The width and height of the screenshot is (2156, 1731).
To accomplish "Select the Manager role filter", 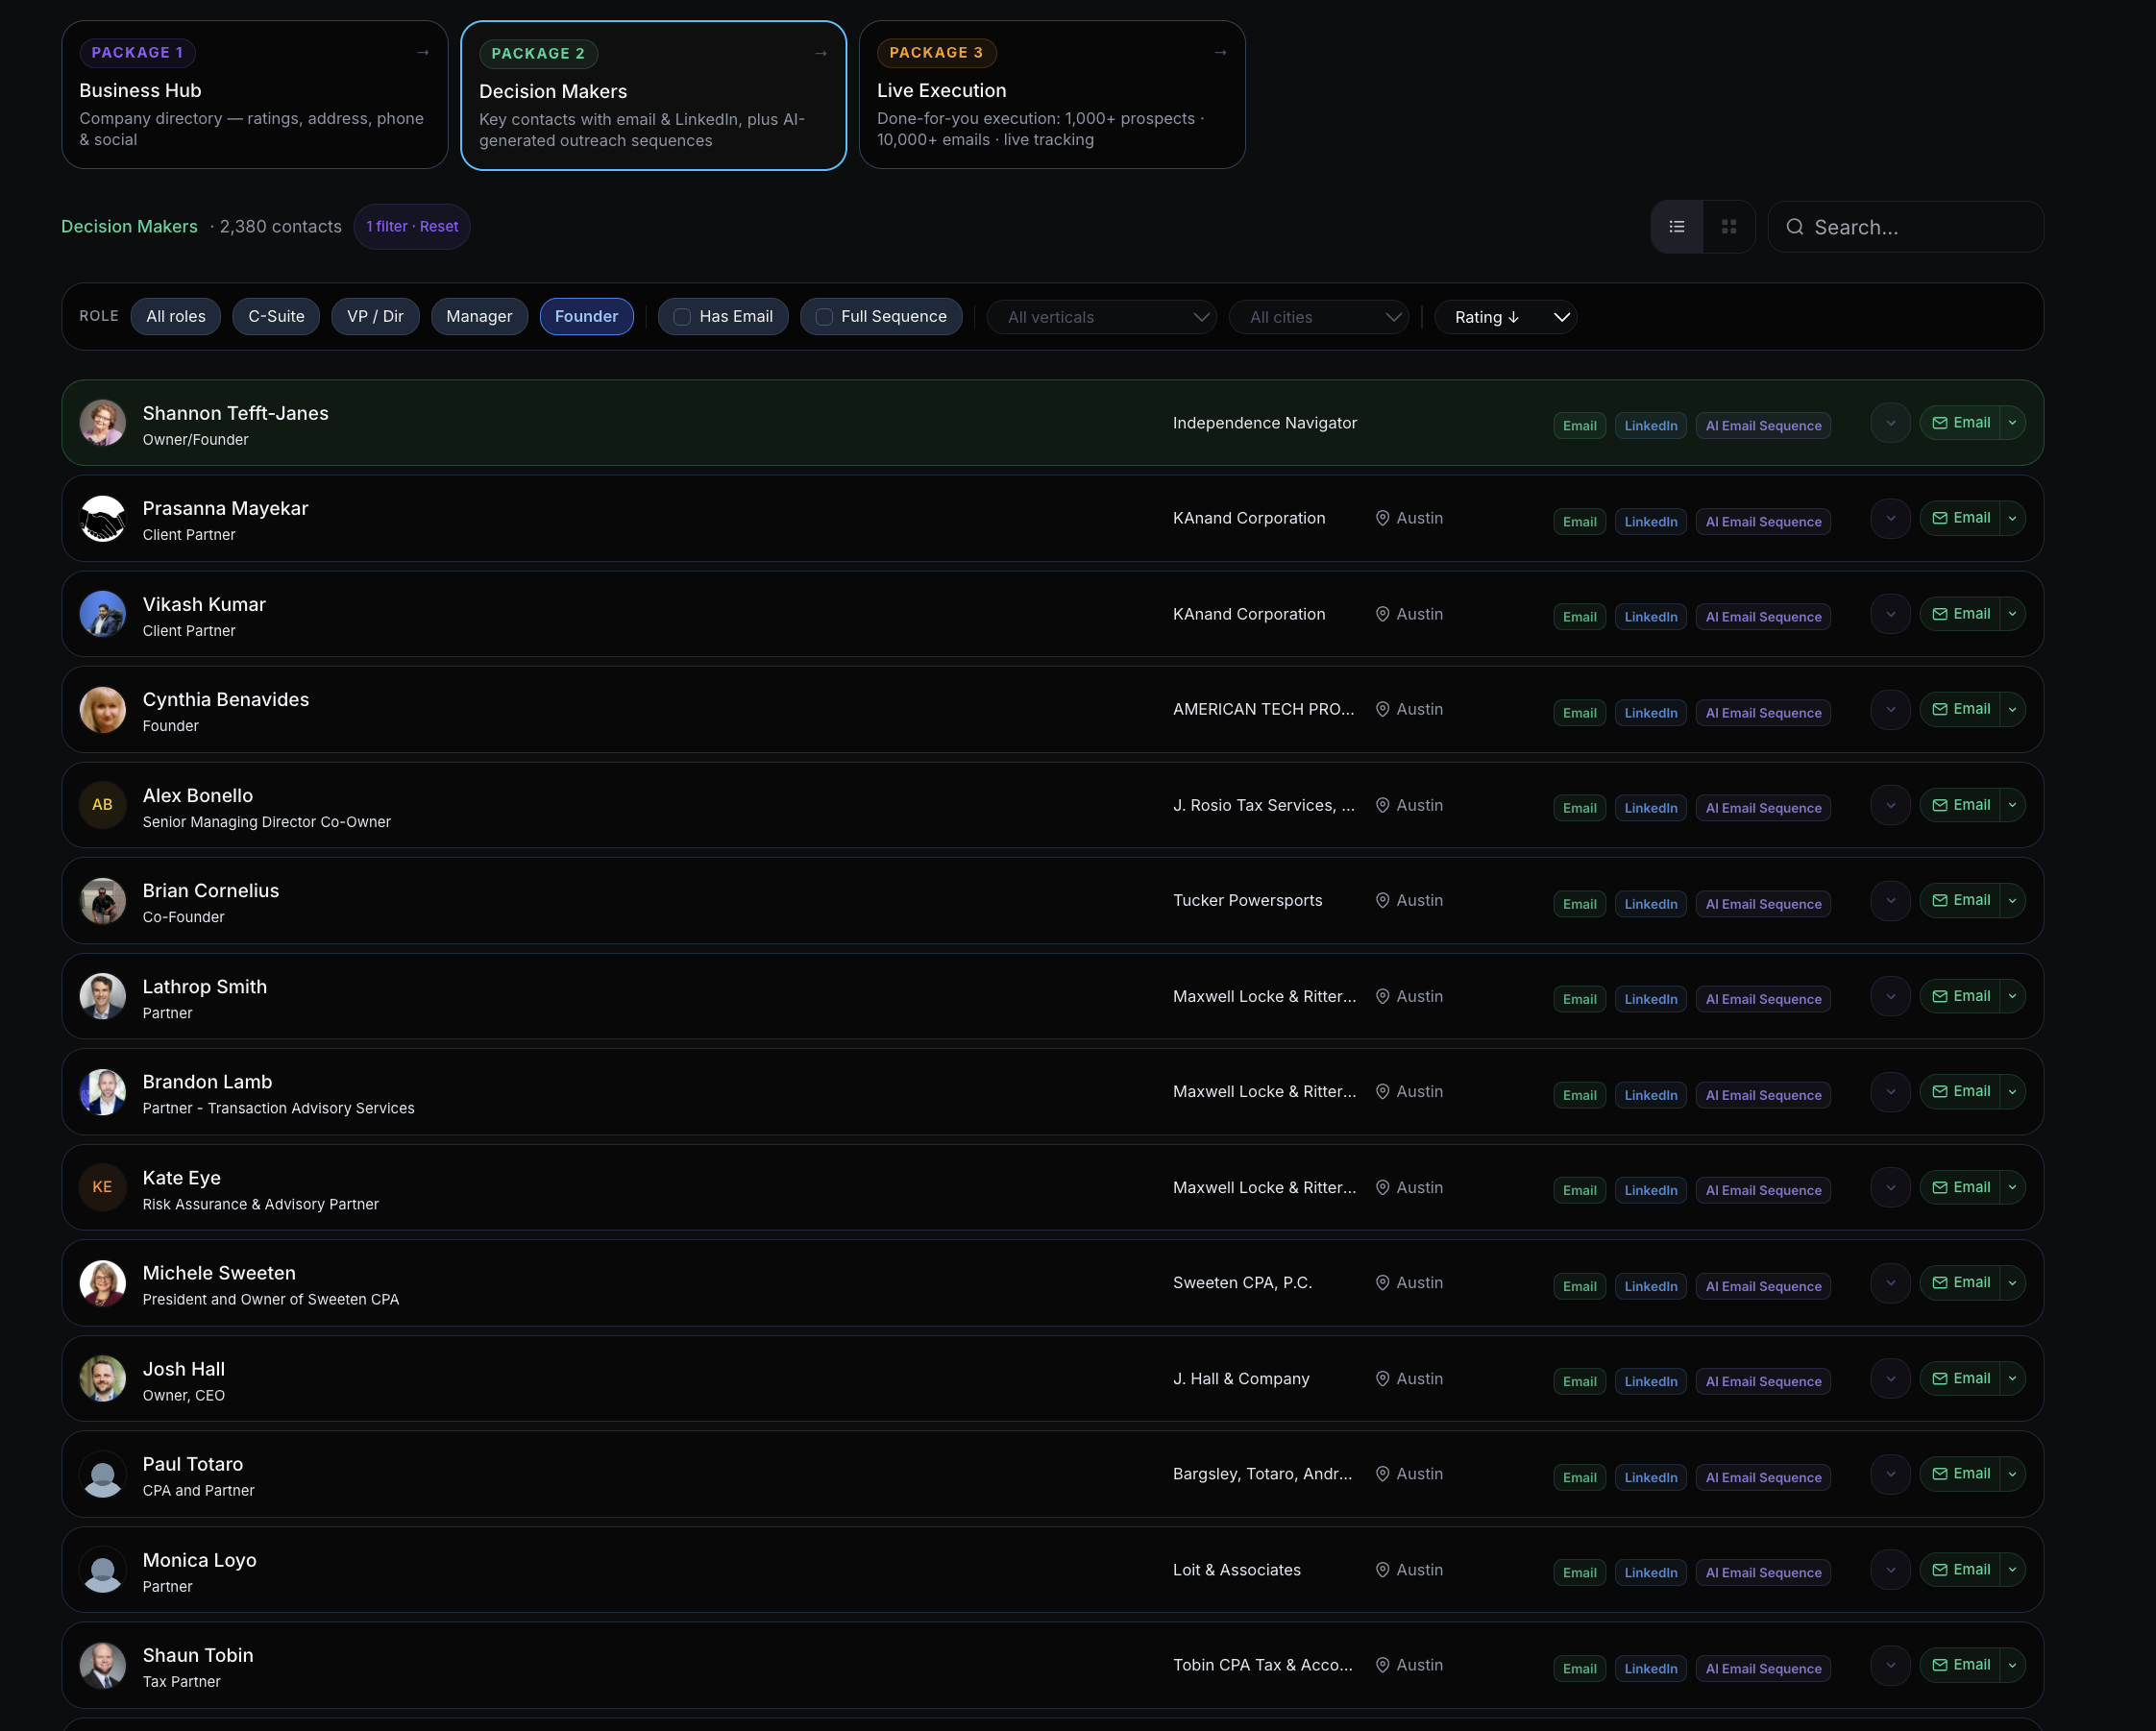I will [x=479, y=317].
